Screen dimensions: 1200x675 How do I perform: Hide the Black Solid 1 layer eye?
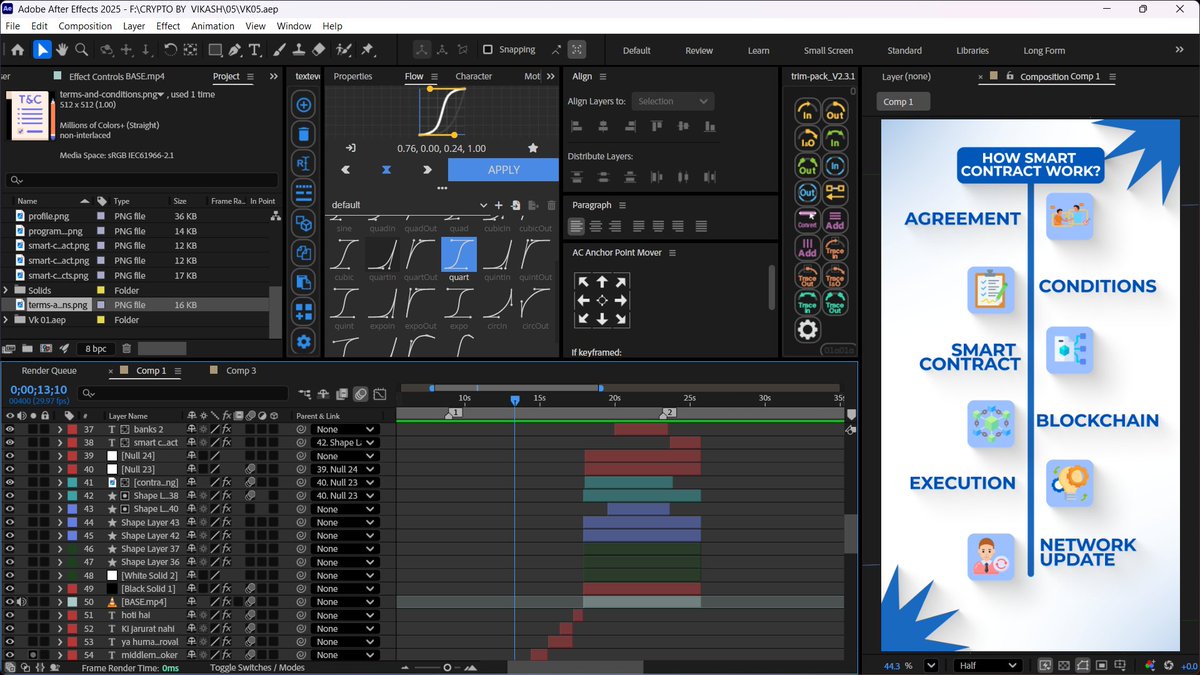point(10,589)
